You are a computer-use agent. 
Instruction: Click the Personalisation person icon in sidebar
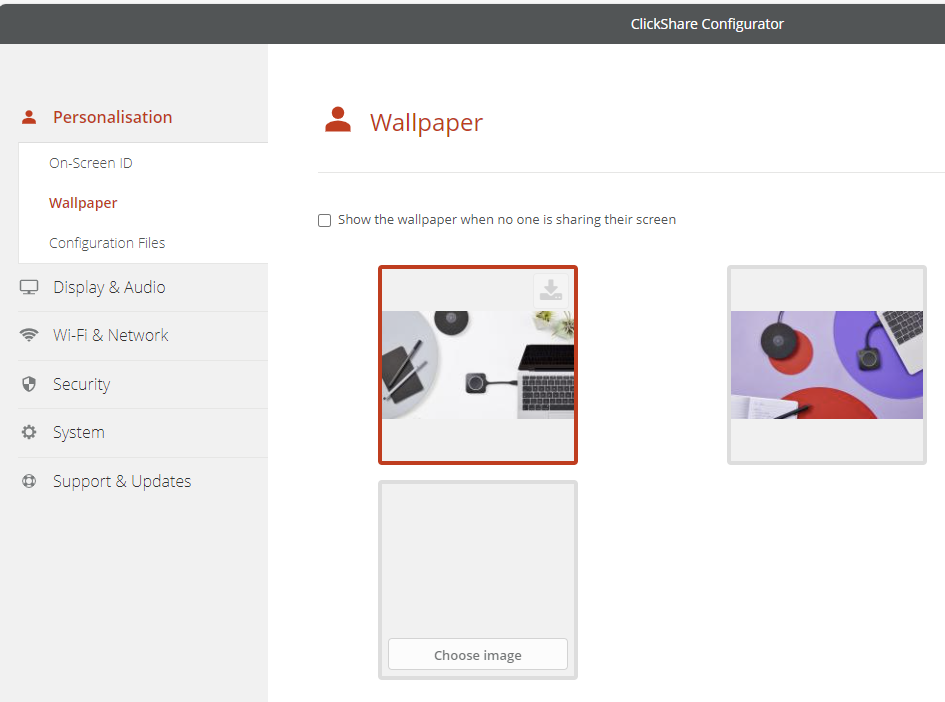29,117
